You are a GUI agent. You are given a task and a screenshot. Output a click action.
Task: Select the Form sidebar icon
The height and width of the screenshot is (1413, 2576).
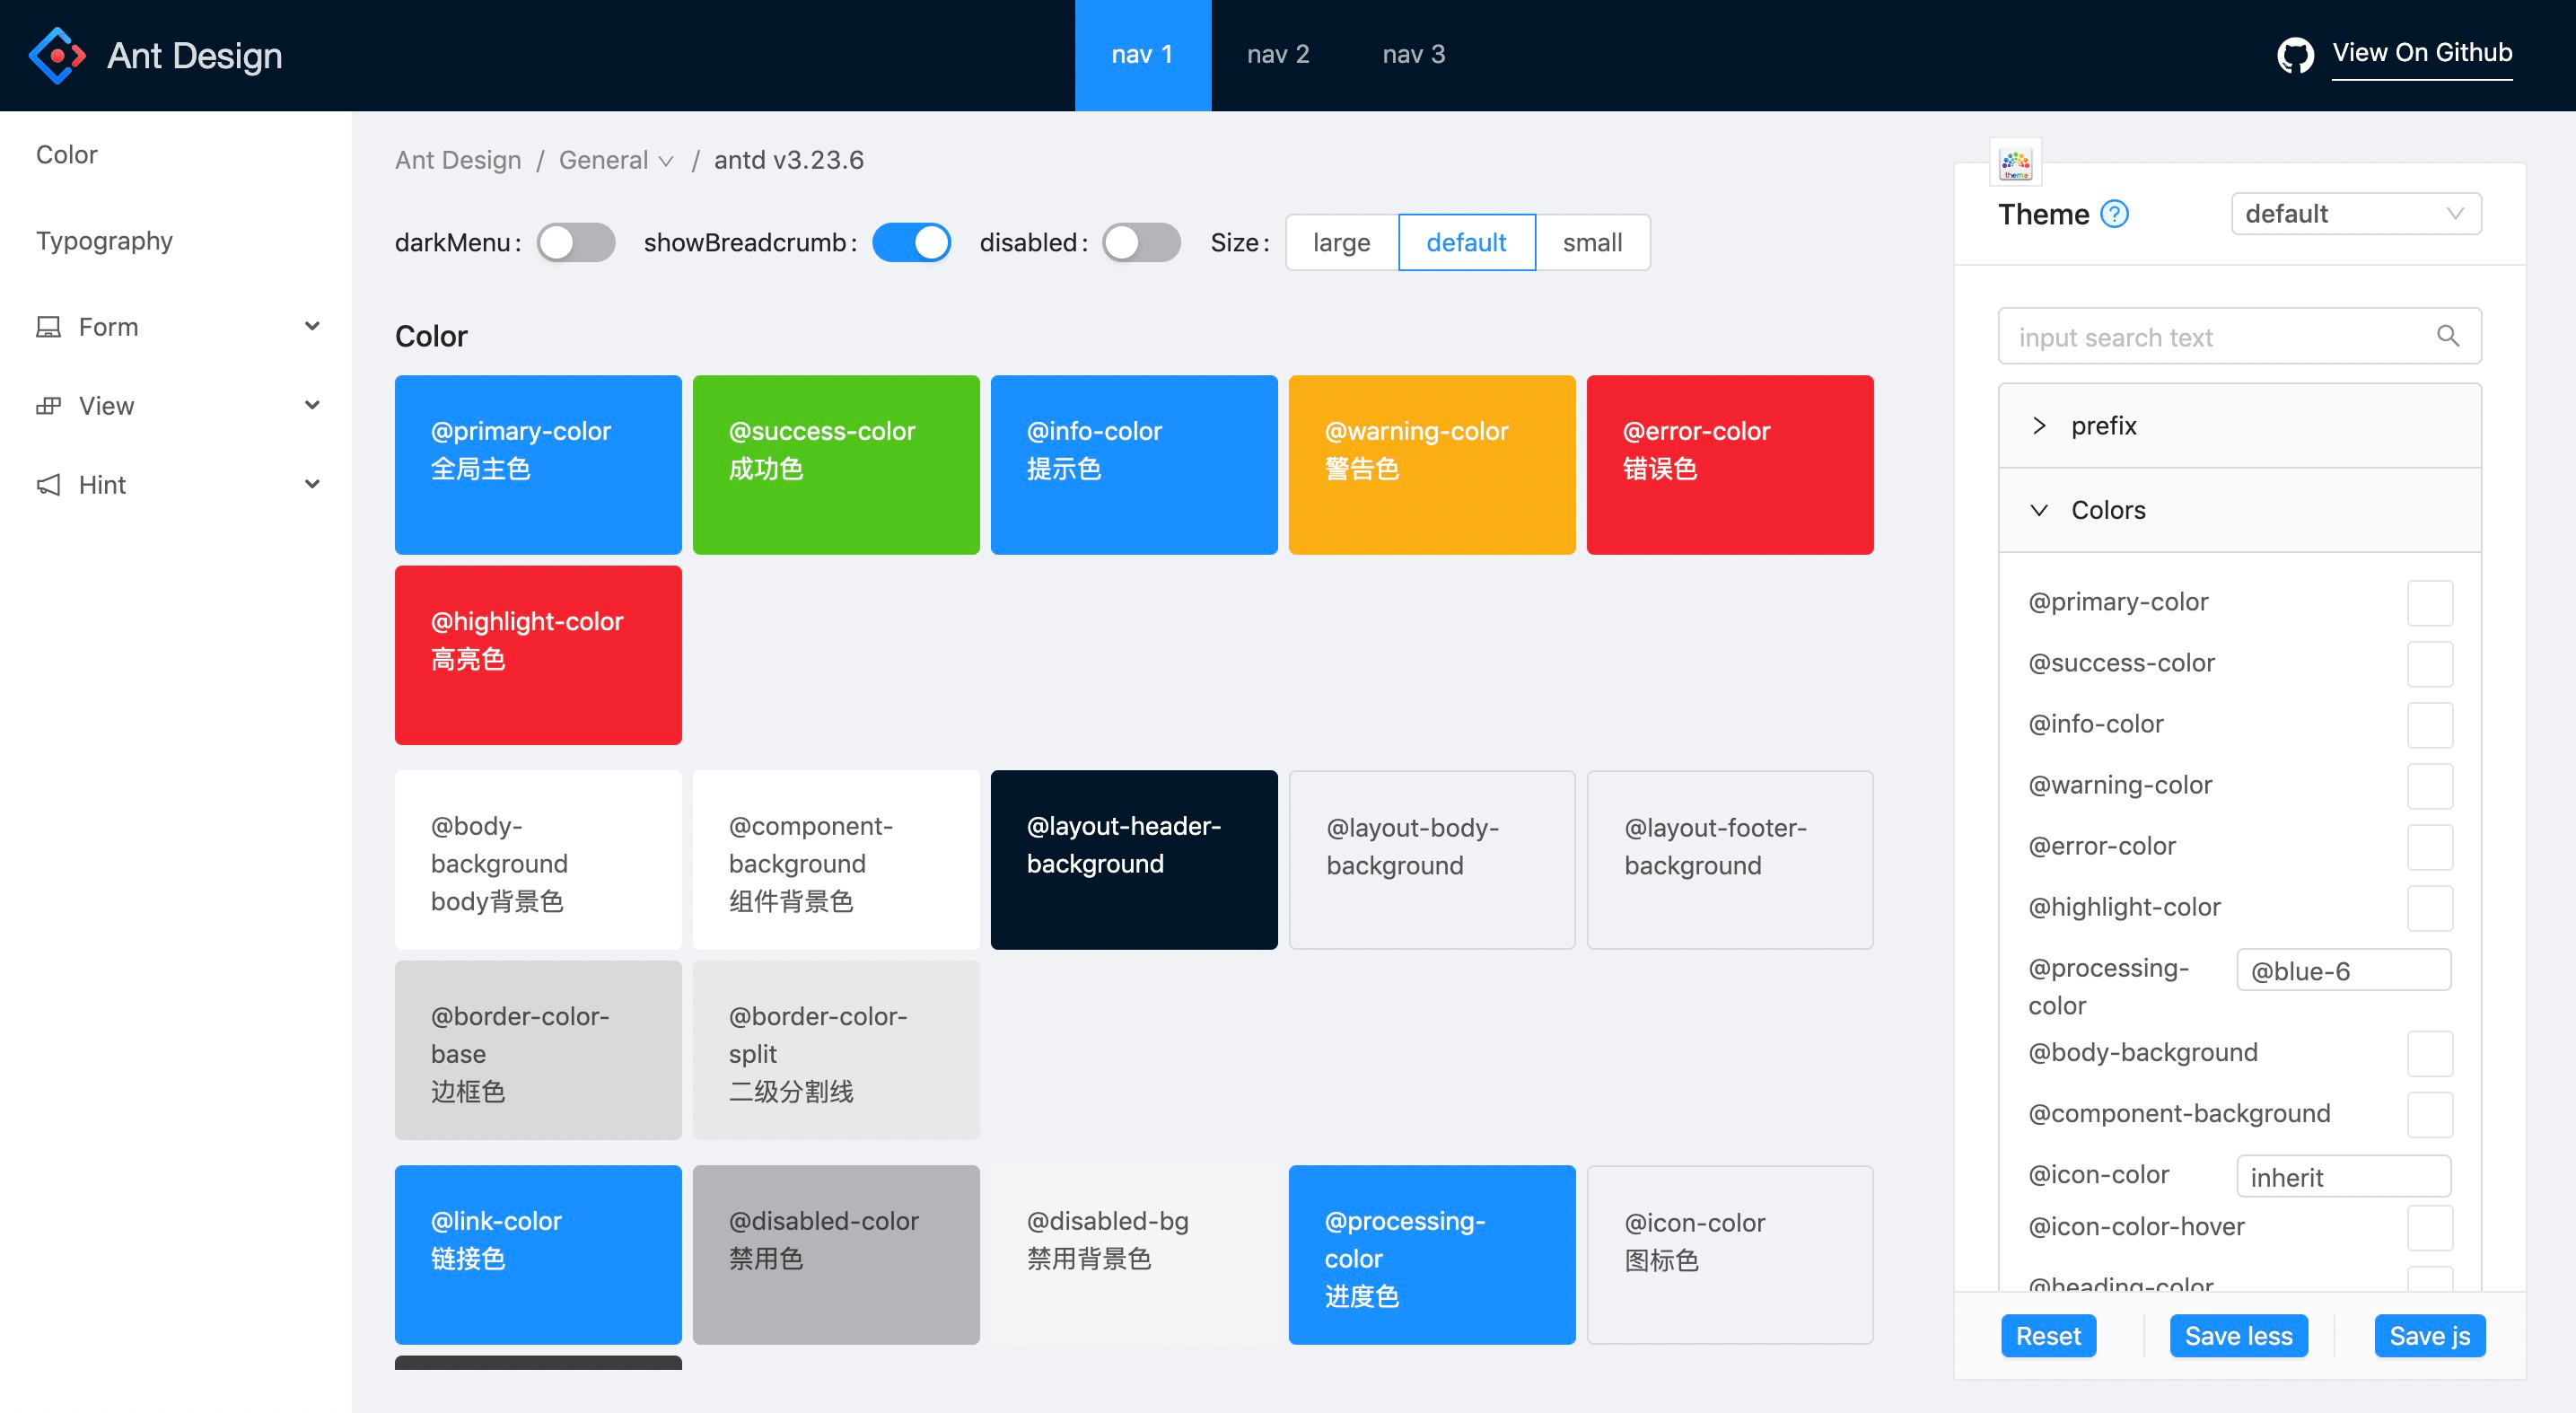coord(50,326)
